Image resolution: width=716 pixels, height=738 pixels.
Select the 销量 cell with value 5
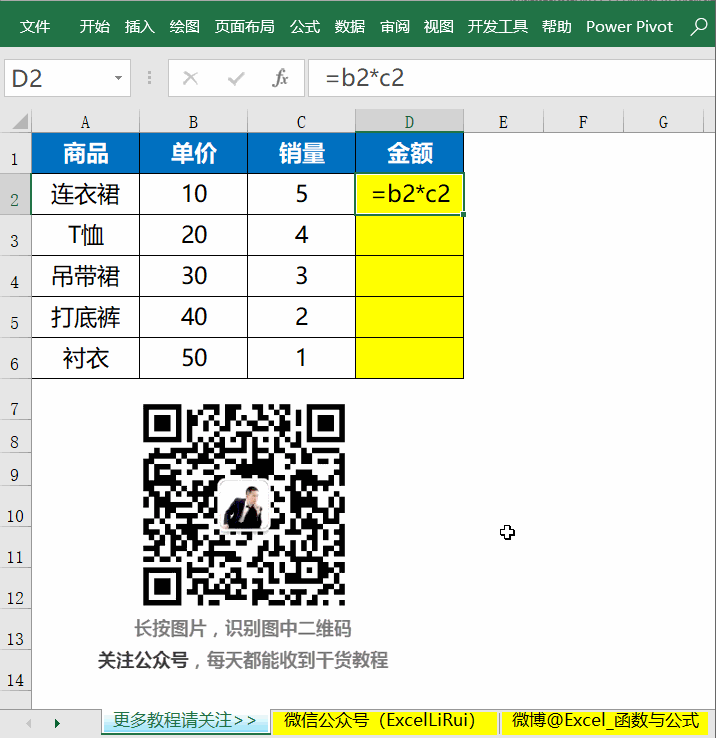point(301,194)
